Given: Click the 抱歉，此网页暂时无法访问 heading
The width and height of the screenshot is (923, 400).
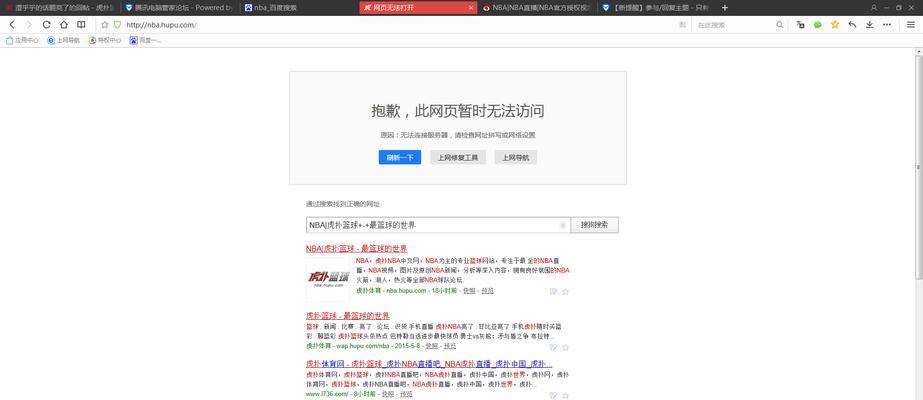Looking at the screenshot, I should pyautogui.click(x=458, y=111).
